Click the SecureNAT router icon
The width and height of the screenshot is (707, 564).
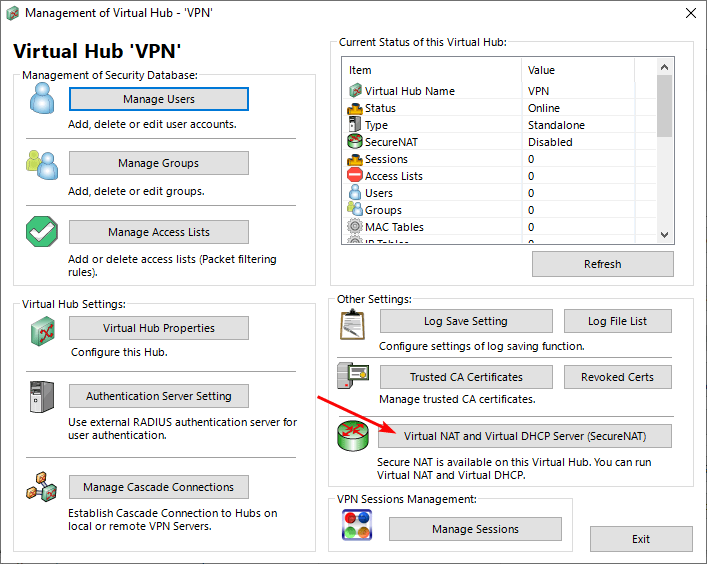tap(353, 437)
